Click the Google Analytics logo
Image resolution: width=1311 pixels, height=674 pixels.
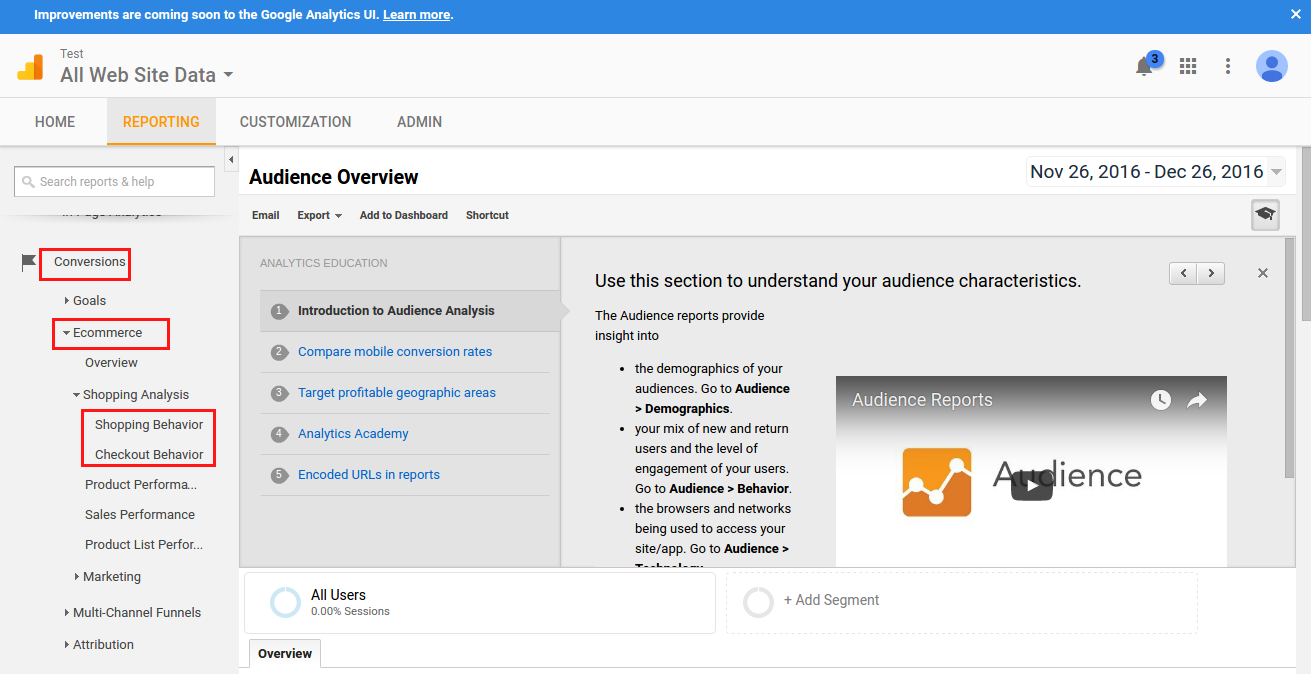[30, 67]
